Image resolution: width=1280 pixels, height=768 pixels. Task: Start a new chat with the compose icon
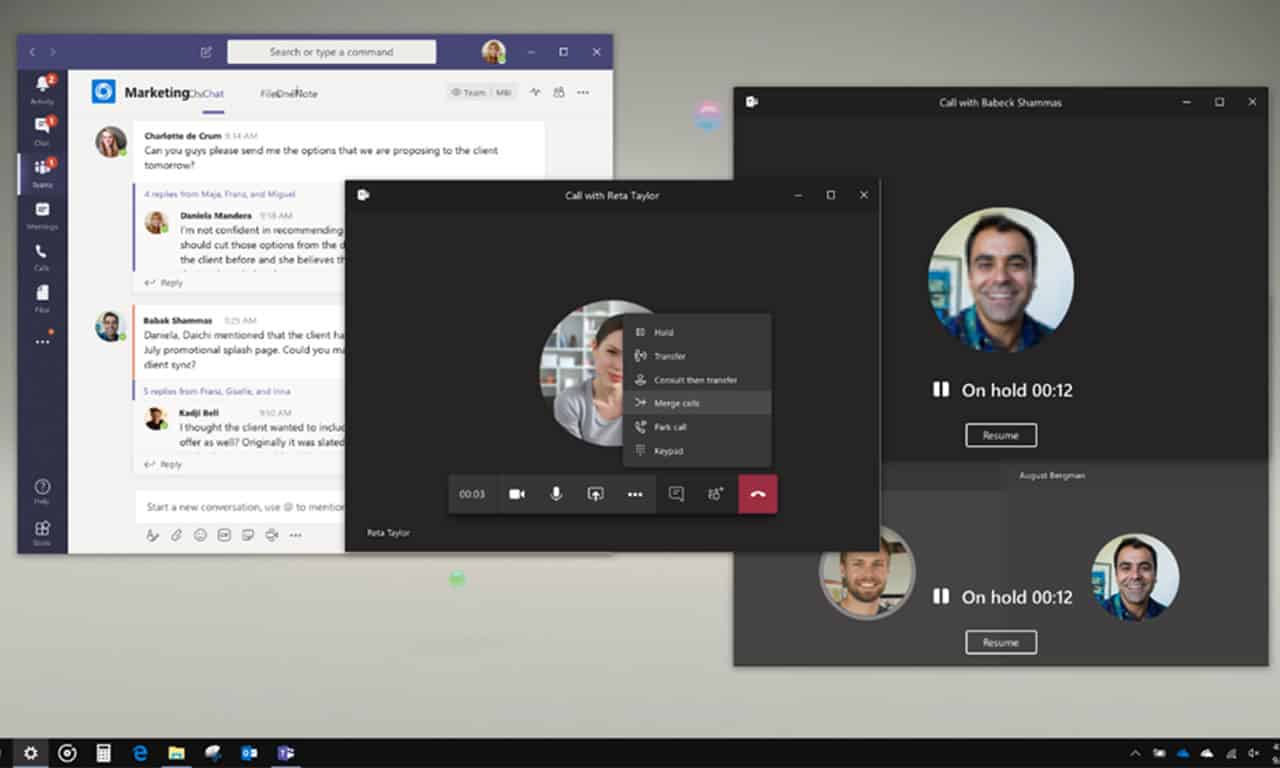click(206, 52)
